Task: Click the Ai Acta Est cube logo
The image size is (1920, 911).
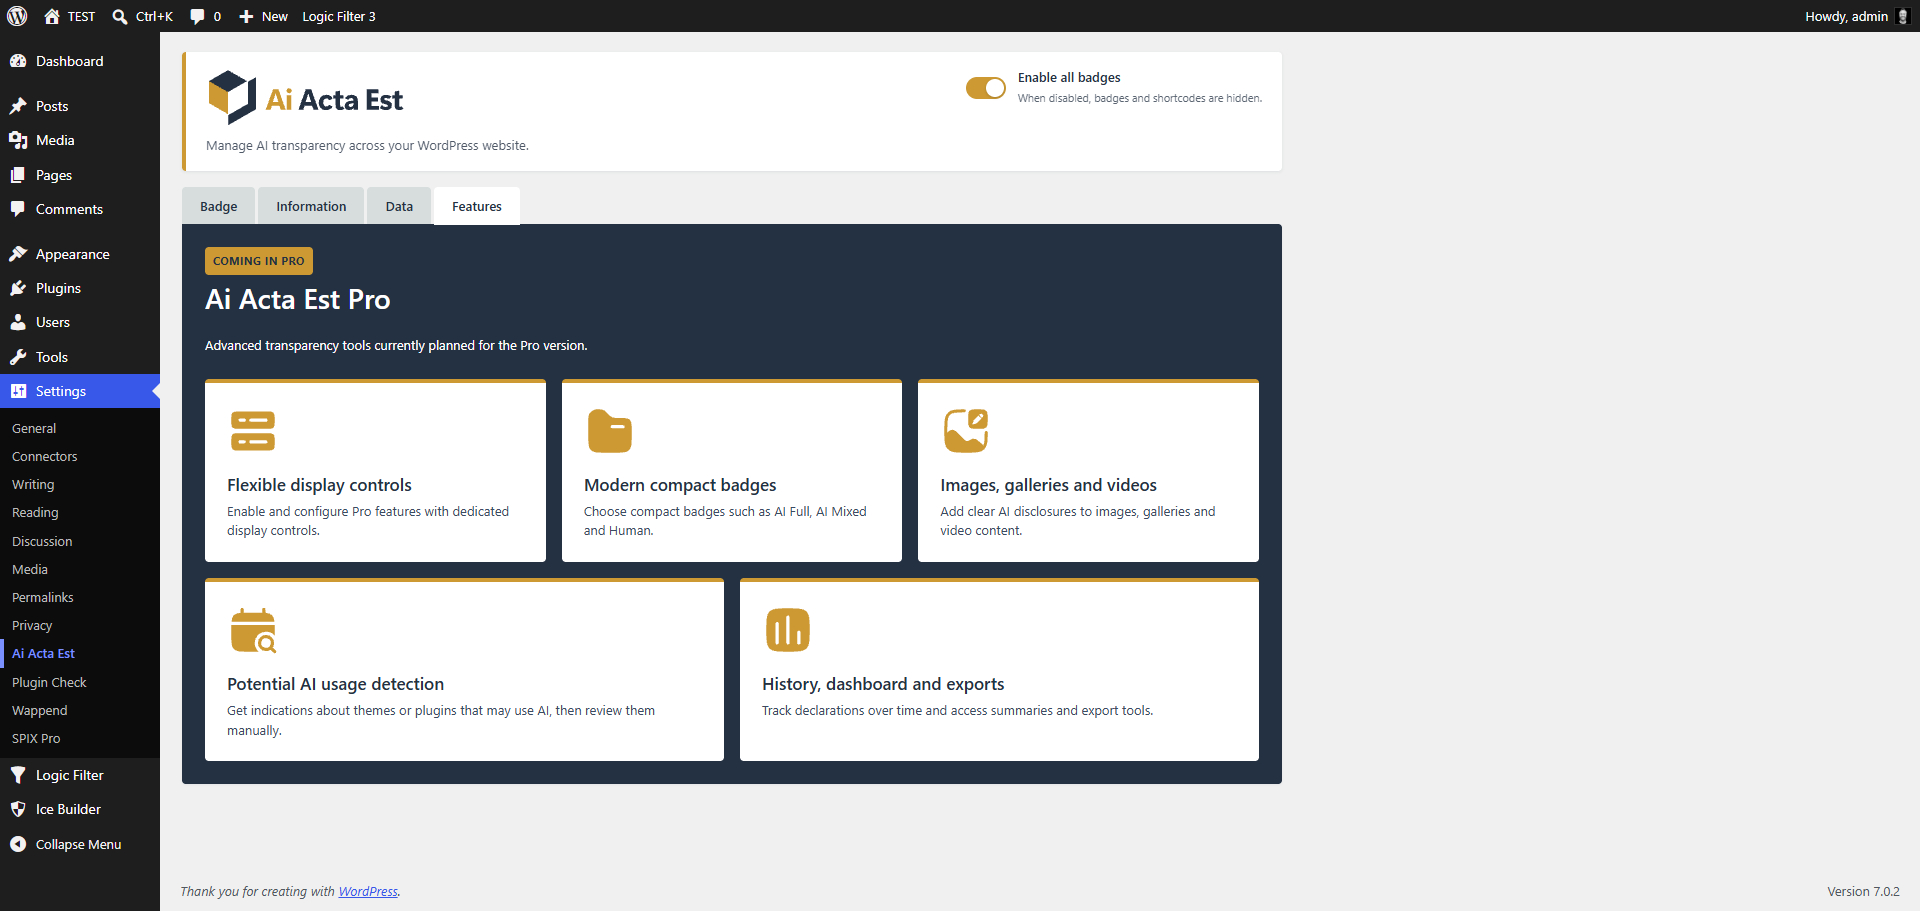Action: [232, 97]
